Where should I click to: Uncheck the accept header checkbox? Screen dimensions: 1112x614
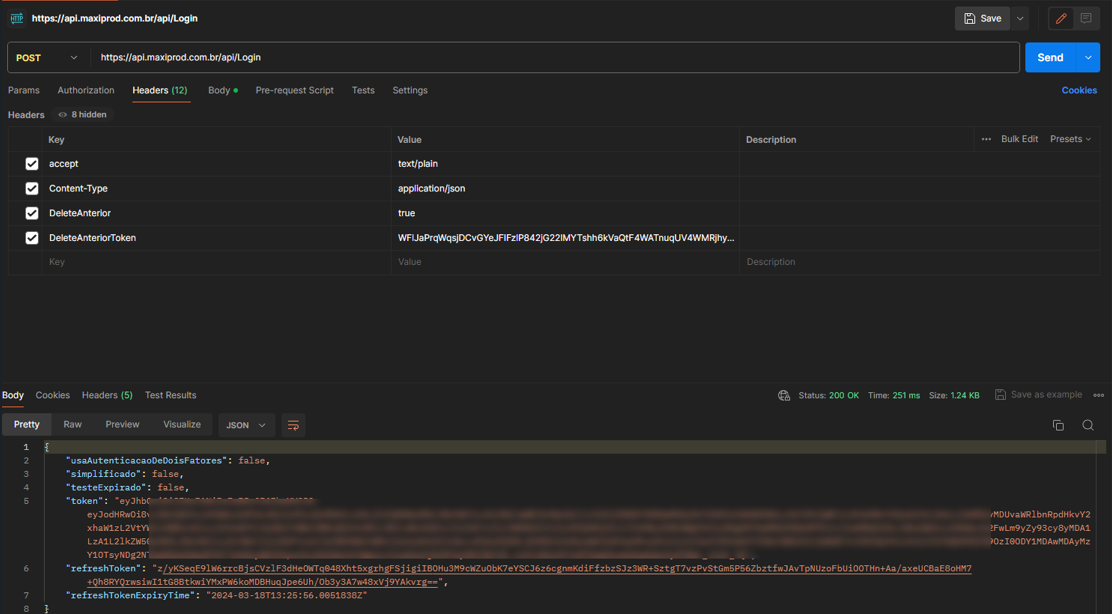[x=32, y=164]
